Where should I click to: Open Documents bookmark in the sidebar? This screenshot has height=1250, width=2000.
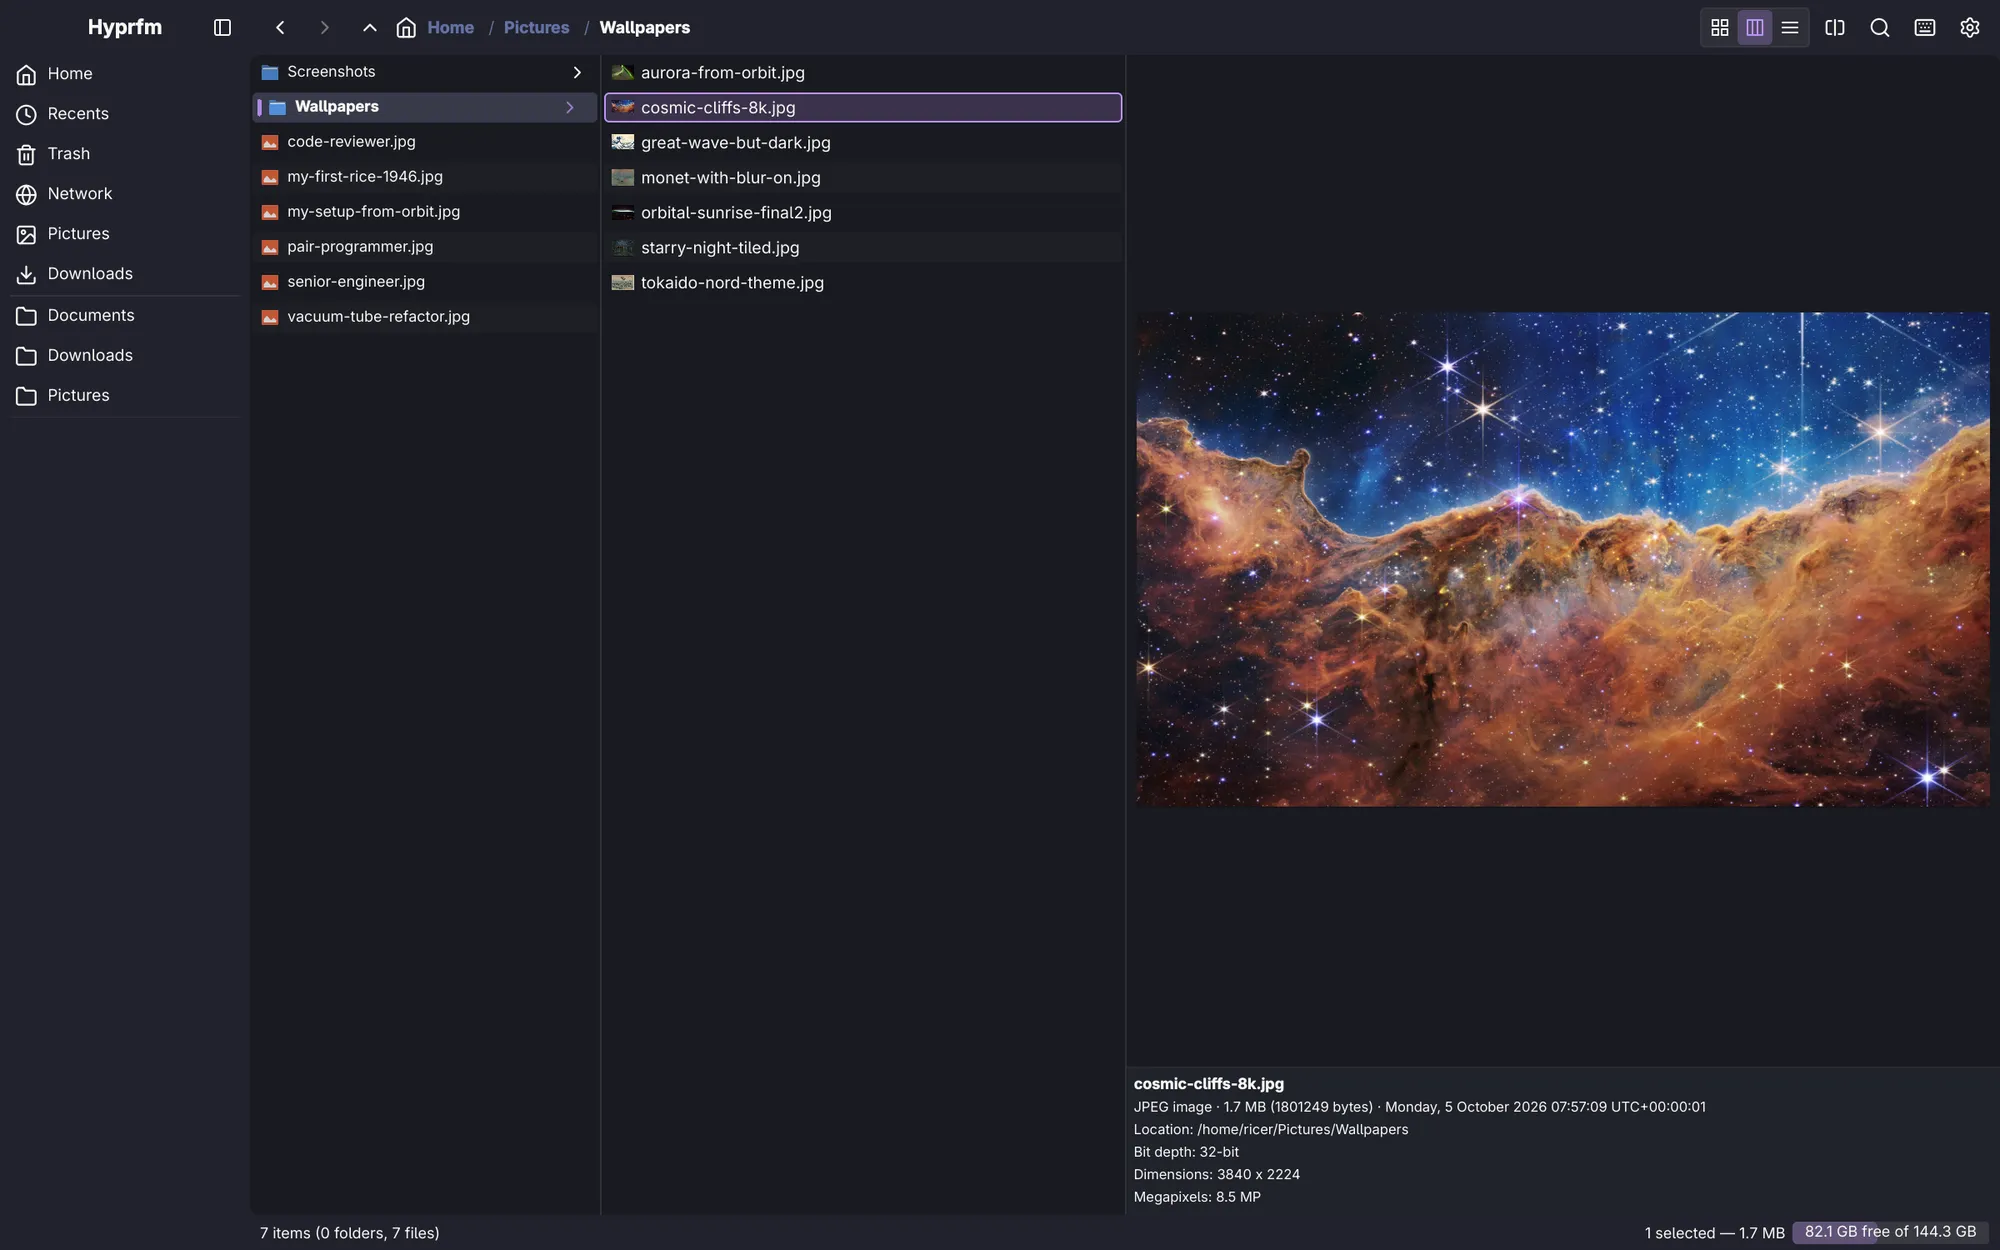coord(125,316)
